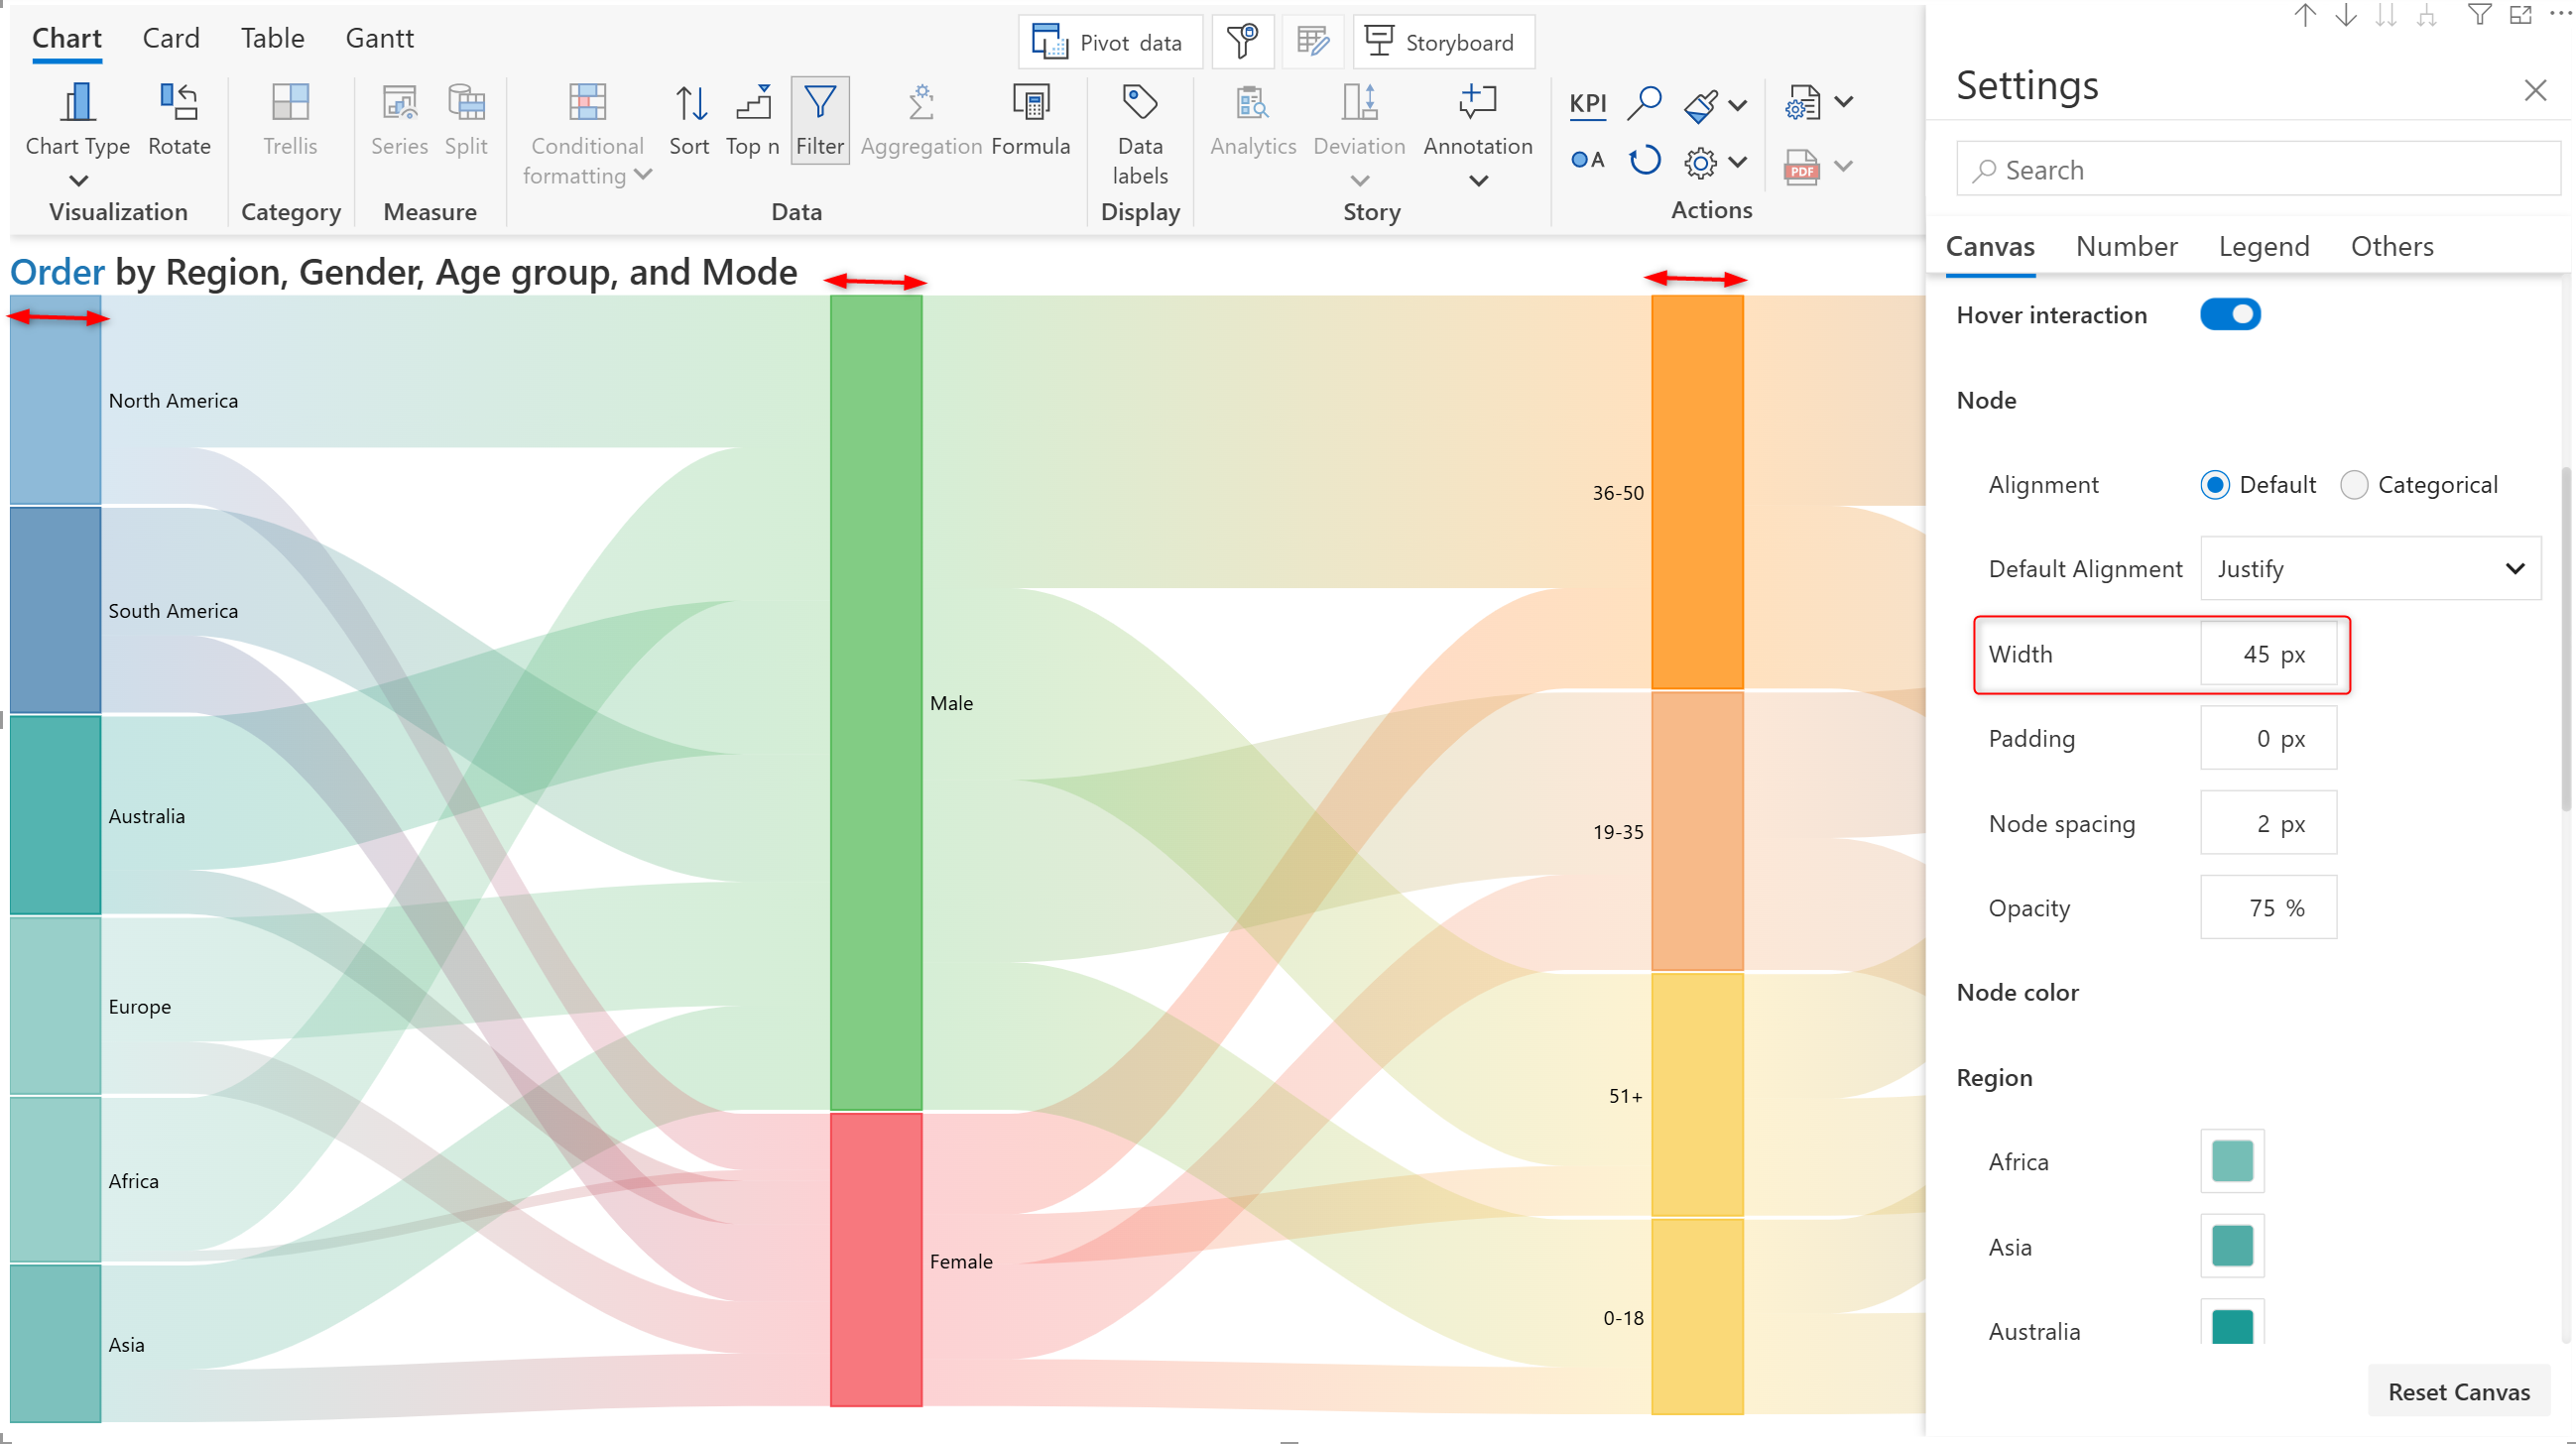Click the magnifier search action icon
Viewport: 2576px width, 1444px height.
(x=1644, y=103)
